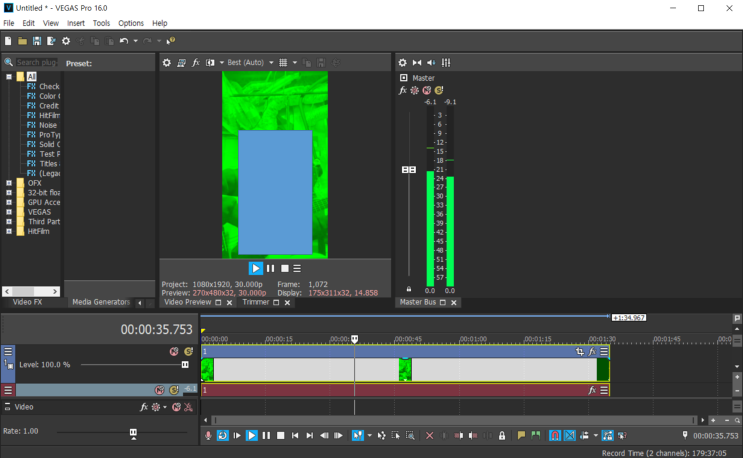Collapse the All folder in plug-in tree

click(9, 76)
